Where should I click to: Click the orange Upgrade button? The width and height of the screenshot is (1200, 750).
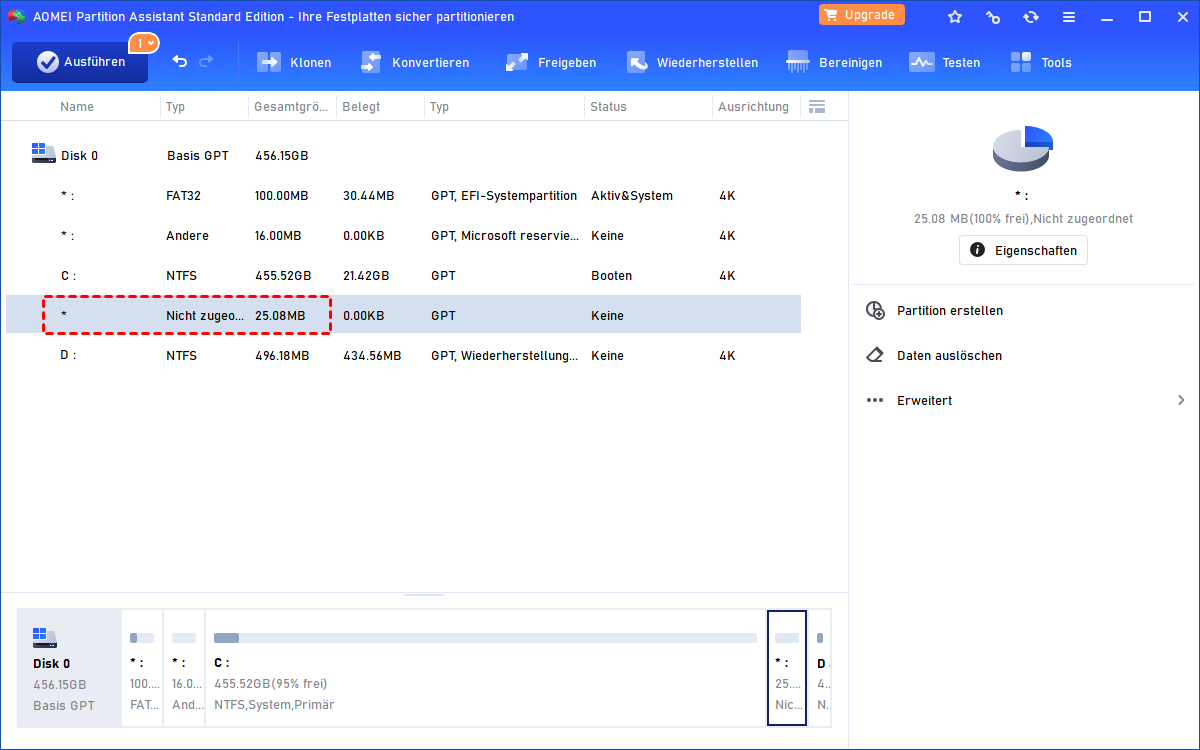click(862, 14)
